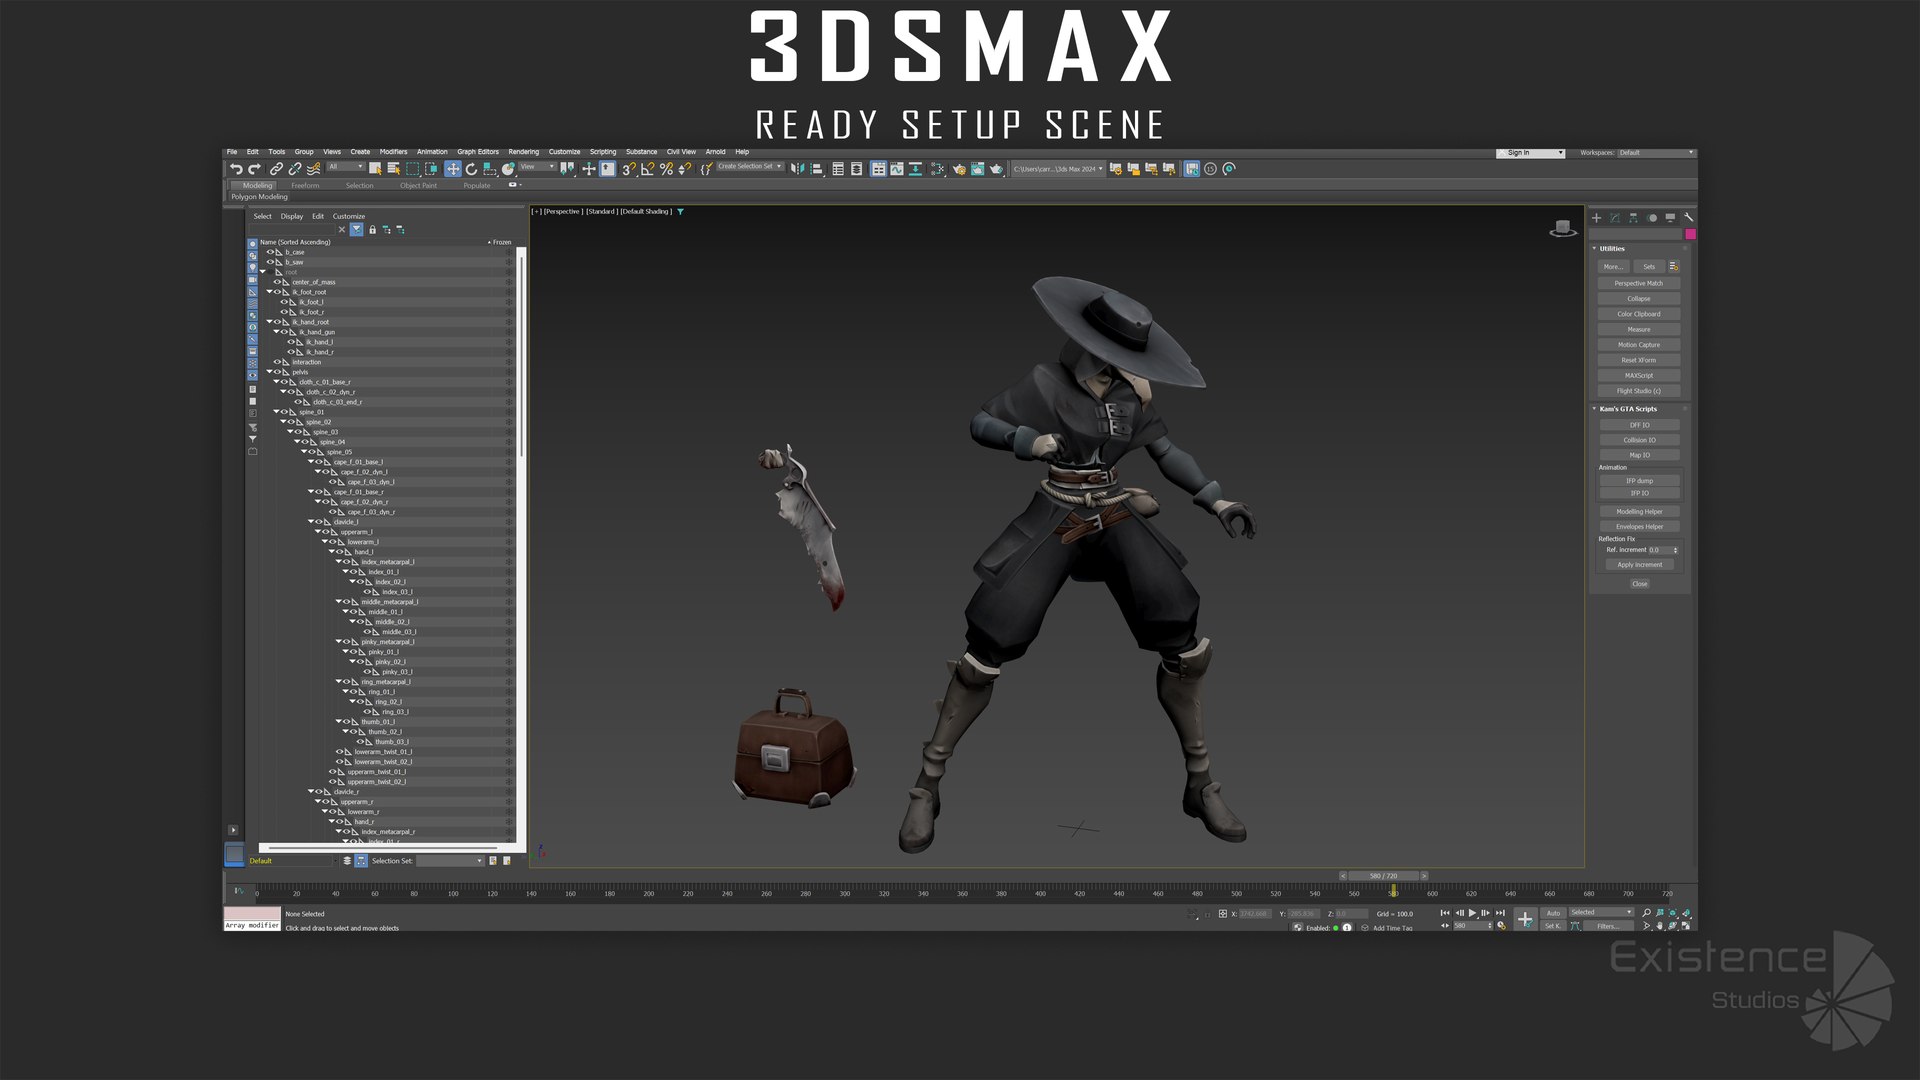This screenshot has height=1080, width=1920.
Task: Open the Time Configuration icon
Action: (x=1501, y=926)
